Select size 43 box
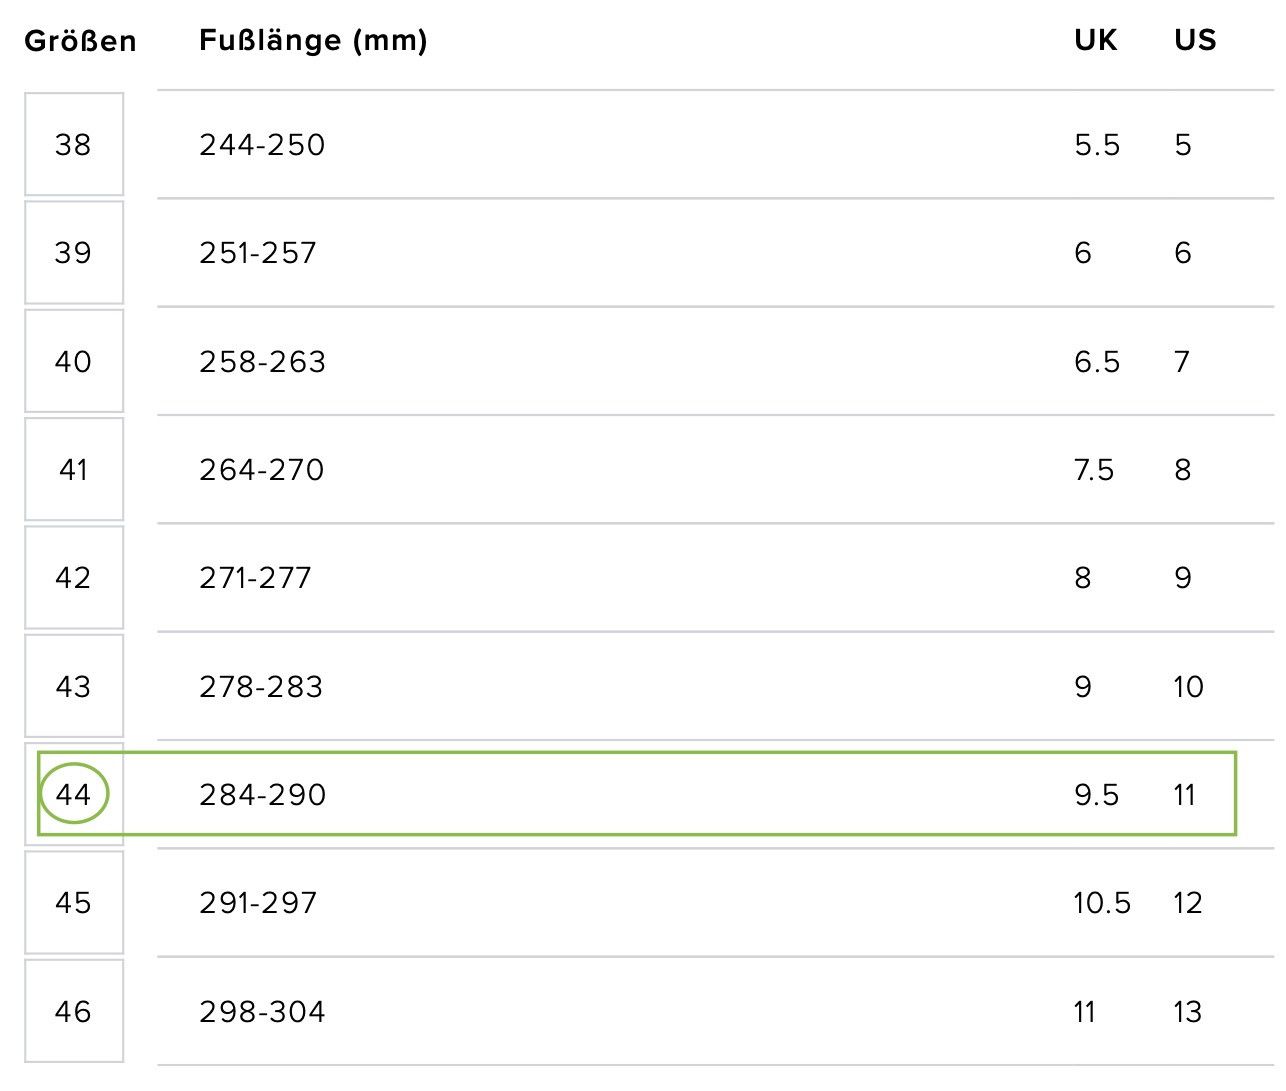 point(74,686)
